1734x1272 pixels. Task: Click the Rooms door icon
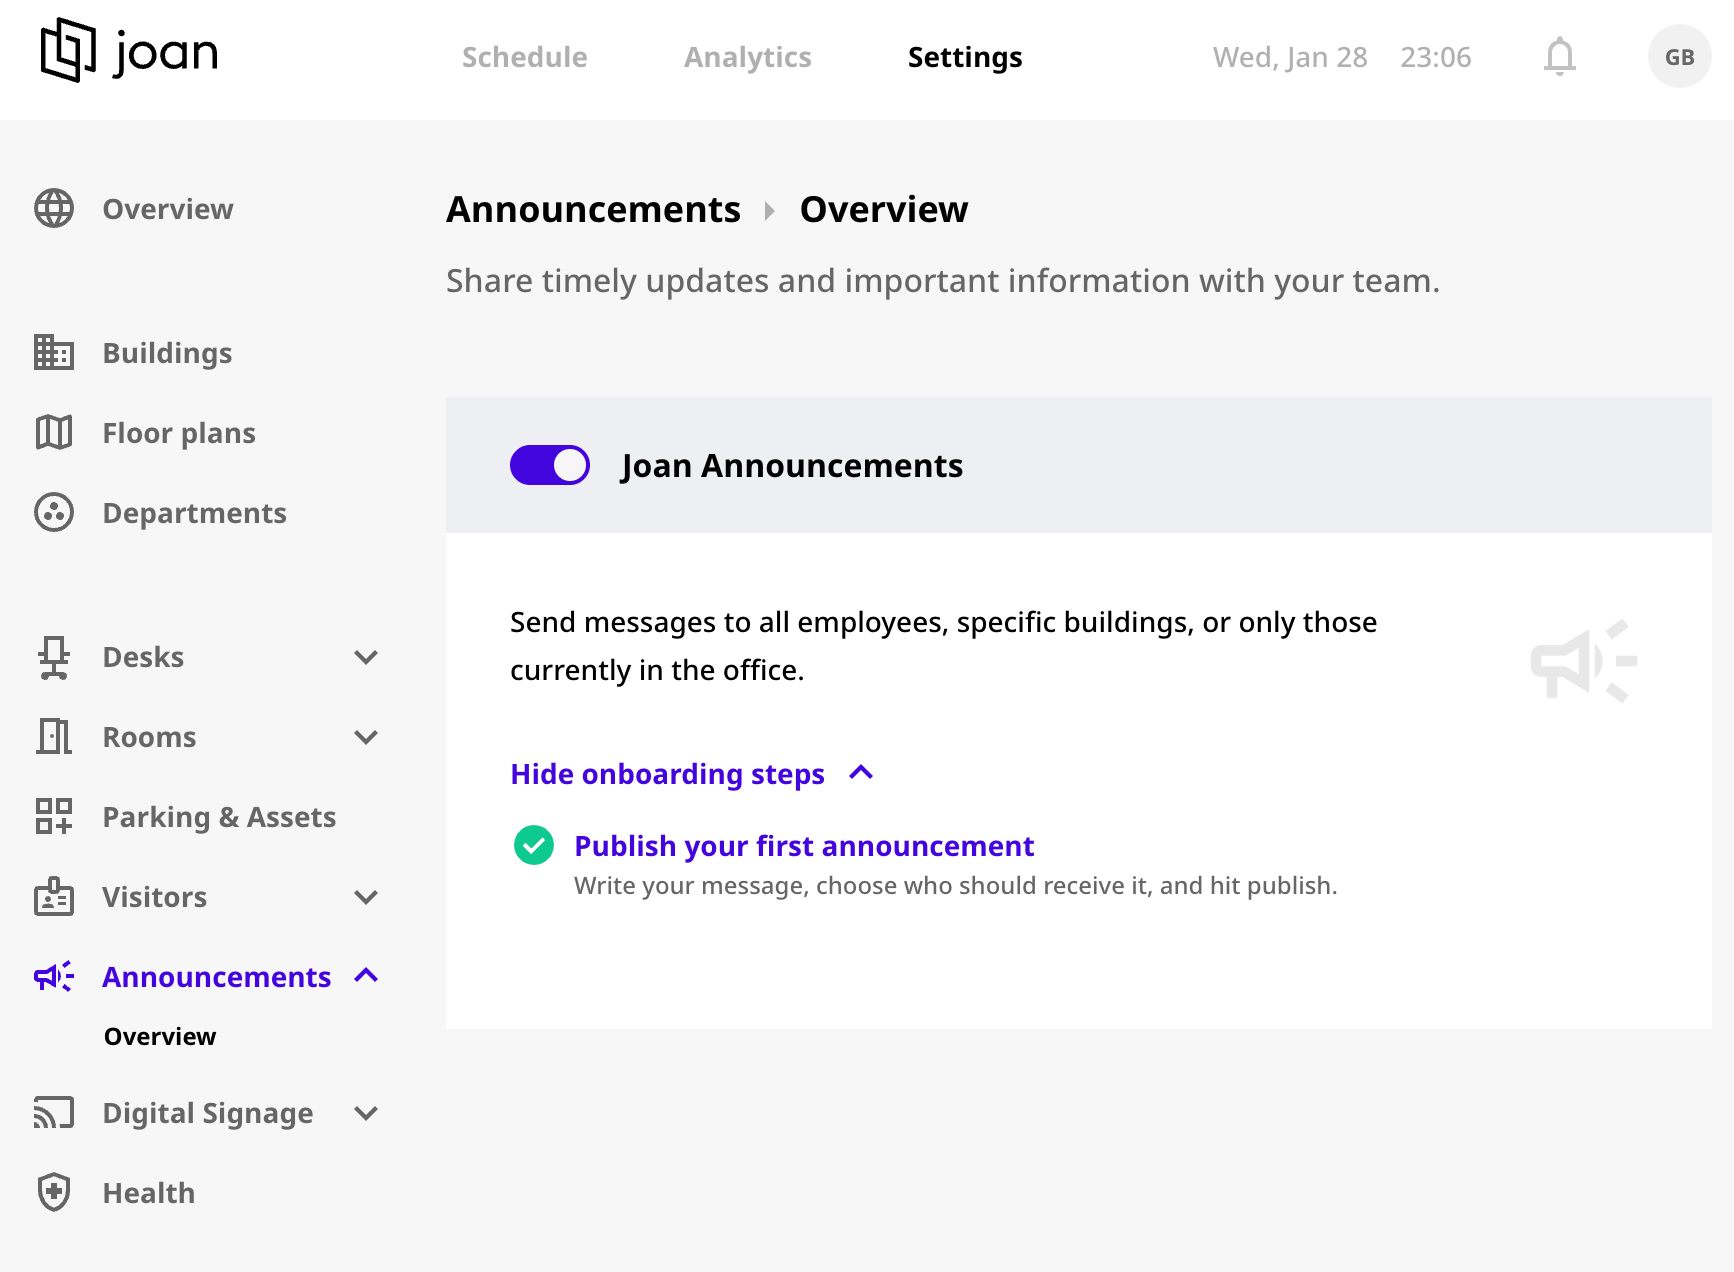[54, 736]
